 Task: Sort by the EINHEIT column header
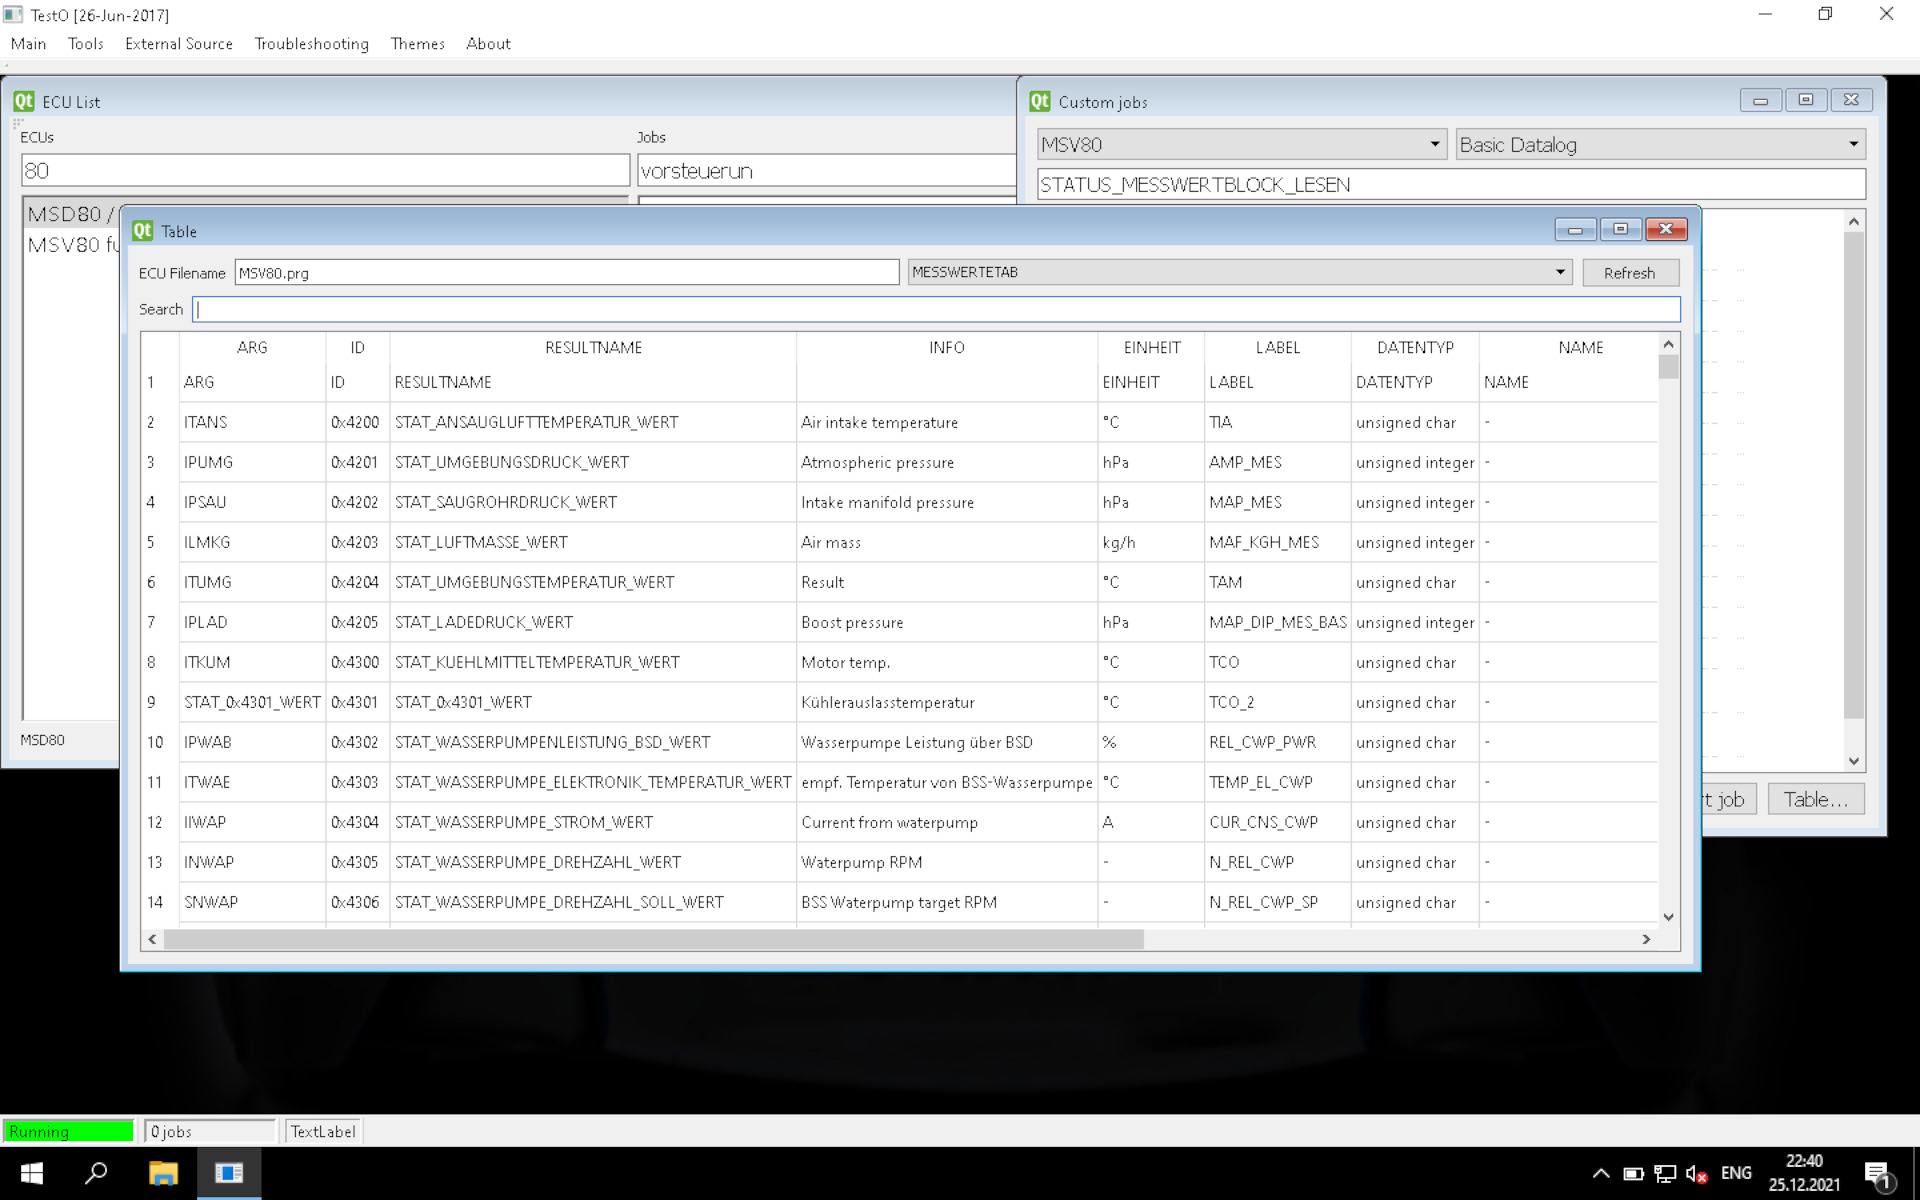pos(1151,347)
